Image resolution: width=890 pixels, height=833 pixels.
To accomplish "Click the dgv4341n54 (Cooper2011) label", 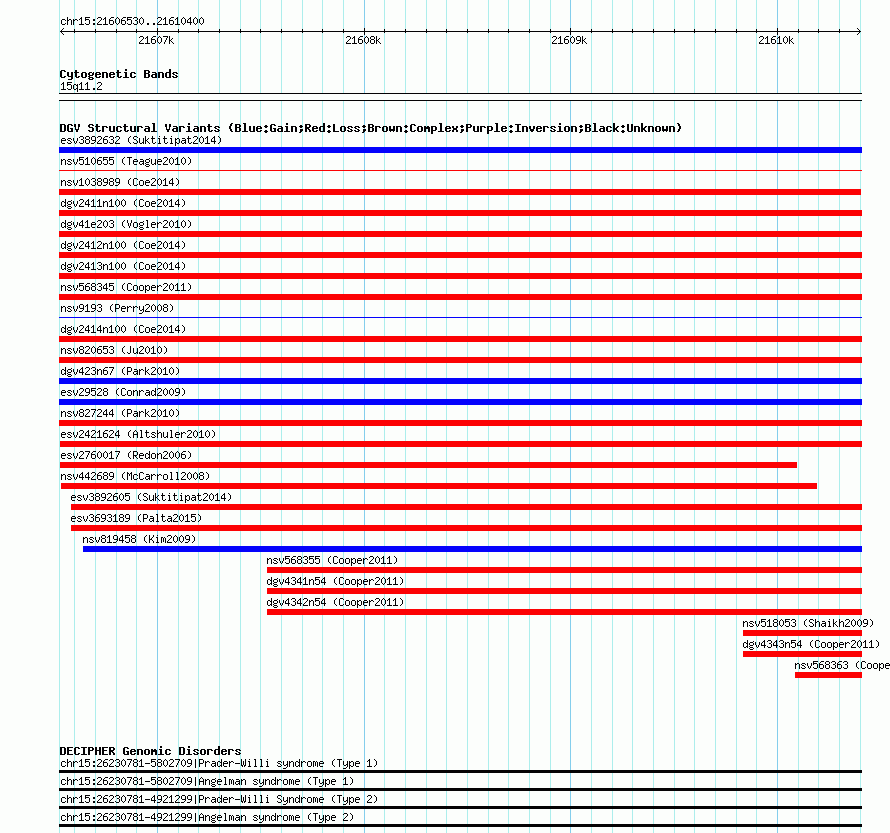I will [335, 581].
